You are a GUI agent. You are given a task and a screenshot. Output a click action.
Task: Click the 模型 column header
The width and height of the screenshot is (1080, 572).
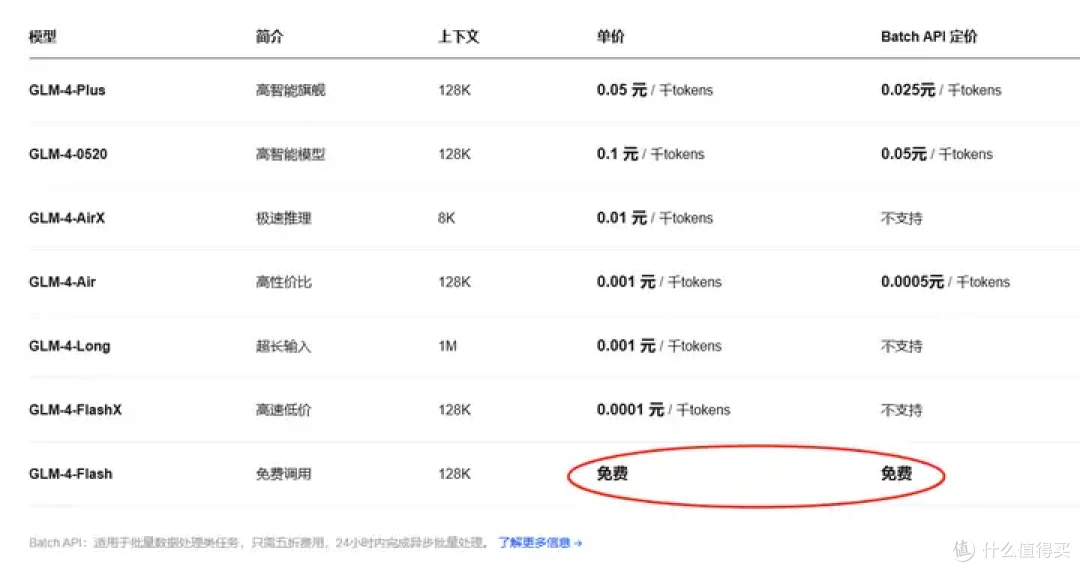pyautogui.click(x=43, y=37)
